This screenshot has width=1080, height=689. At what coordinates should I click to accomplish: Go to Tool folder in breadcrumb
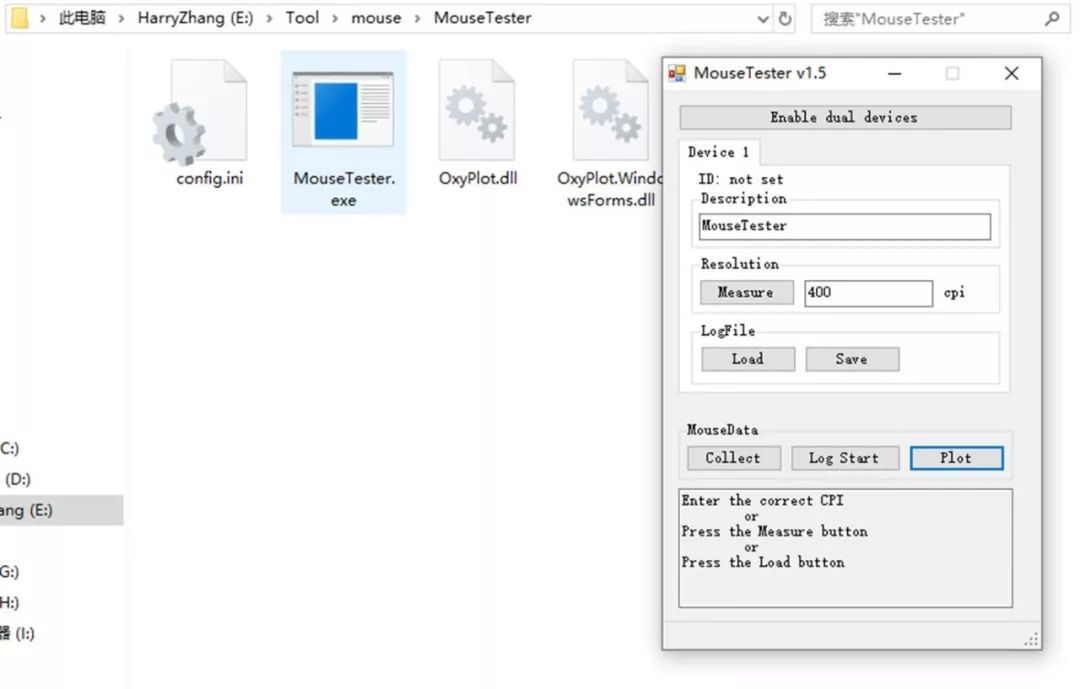(302, 18)
